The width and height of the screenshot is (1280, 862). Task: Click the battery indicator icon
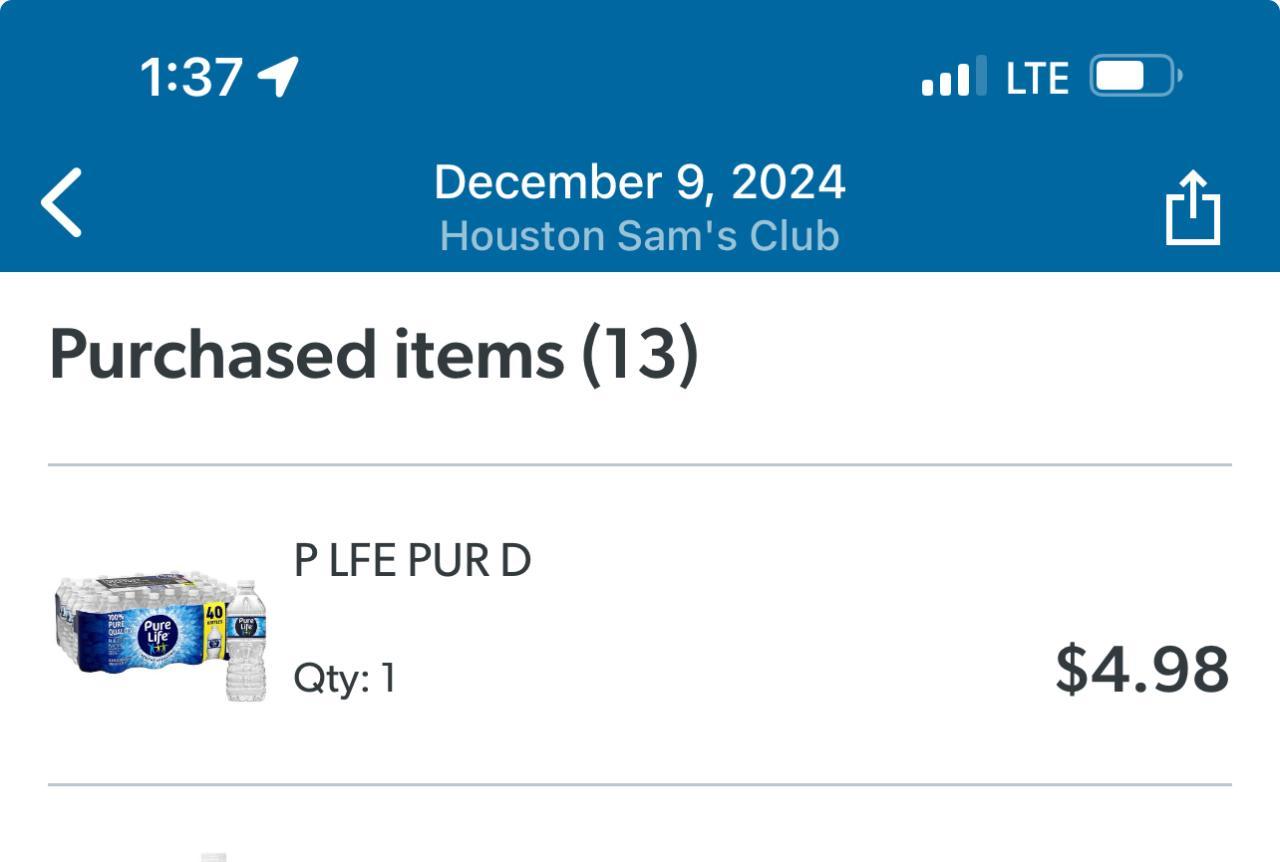1134,76
